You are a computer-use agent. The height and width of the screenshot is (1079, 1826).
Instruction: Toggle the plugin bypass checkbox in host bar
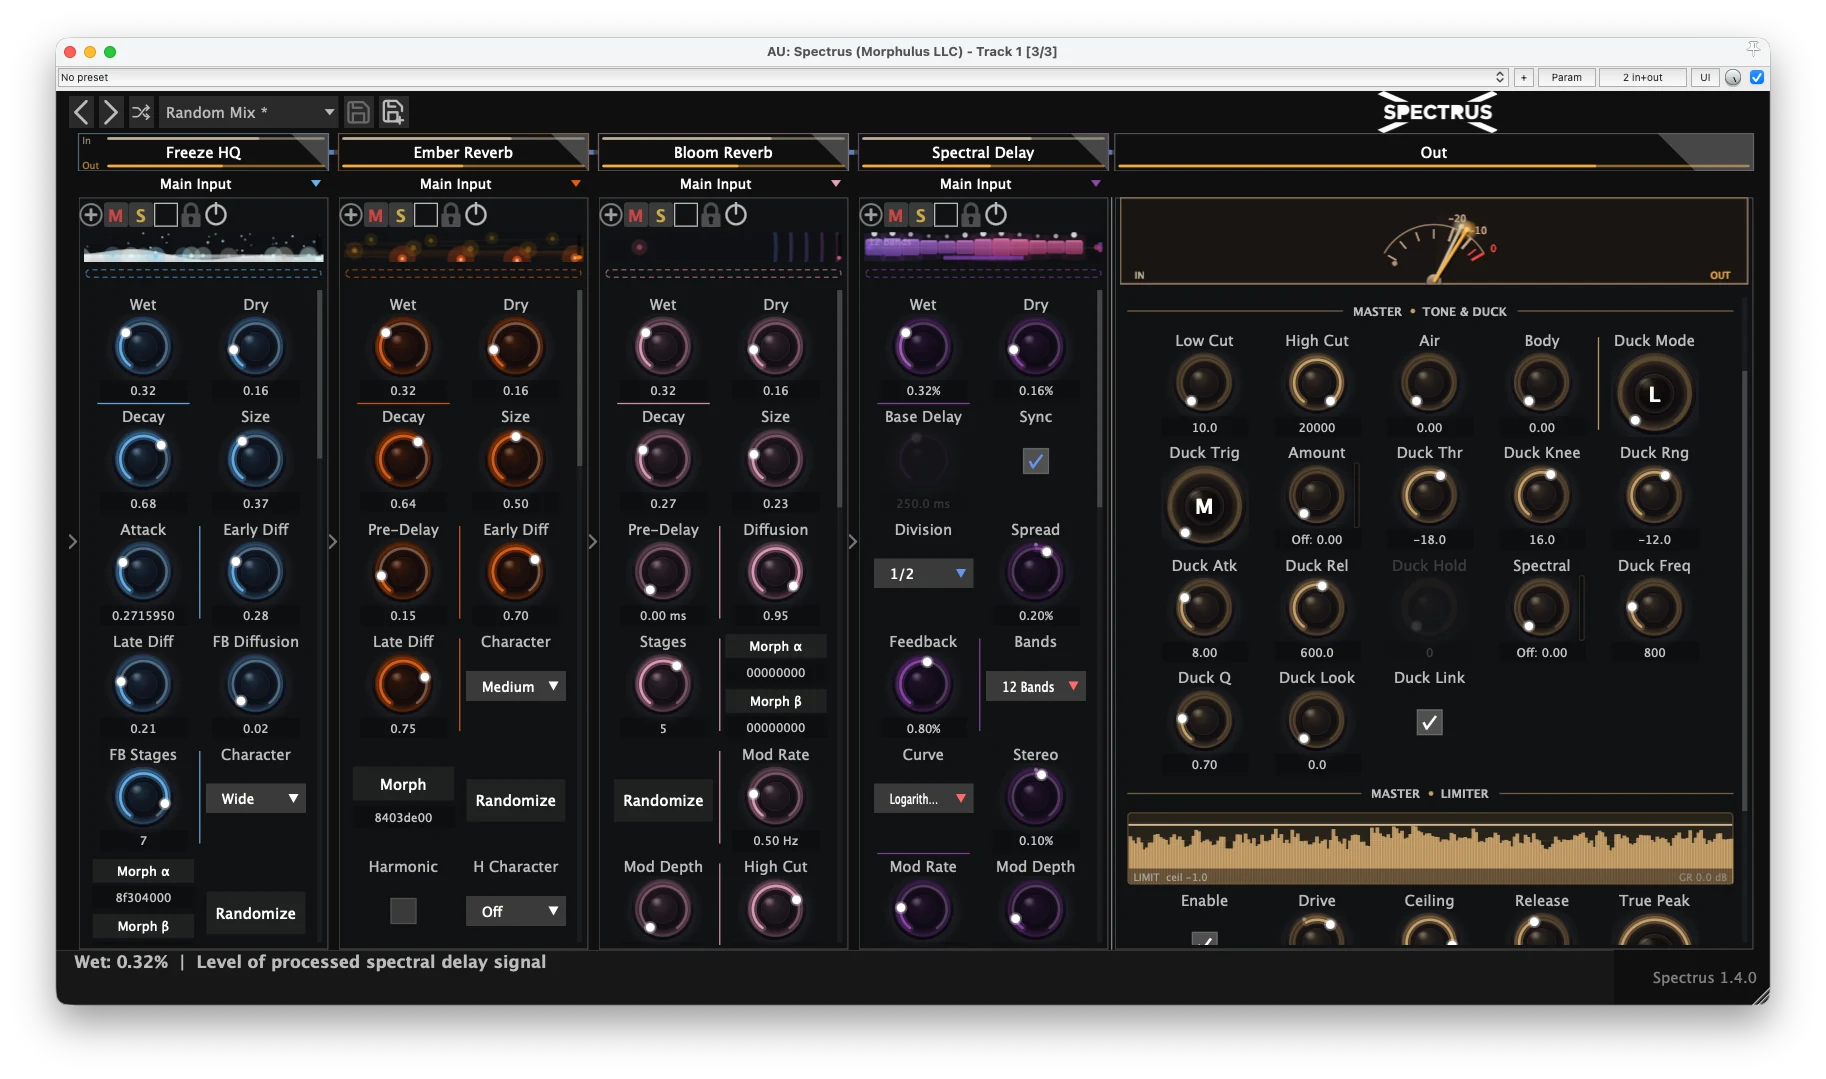point(1757,77)
